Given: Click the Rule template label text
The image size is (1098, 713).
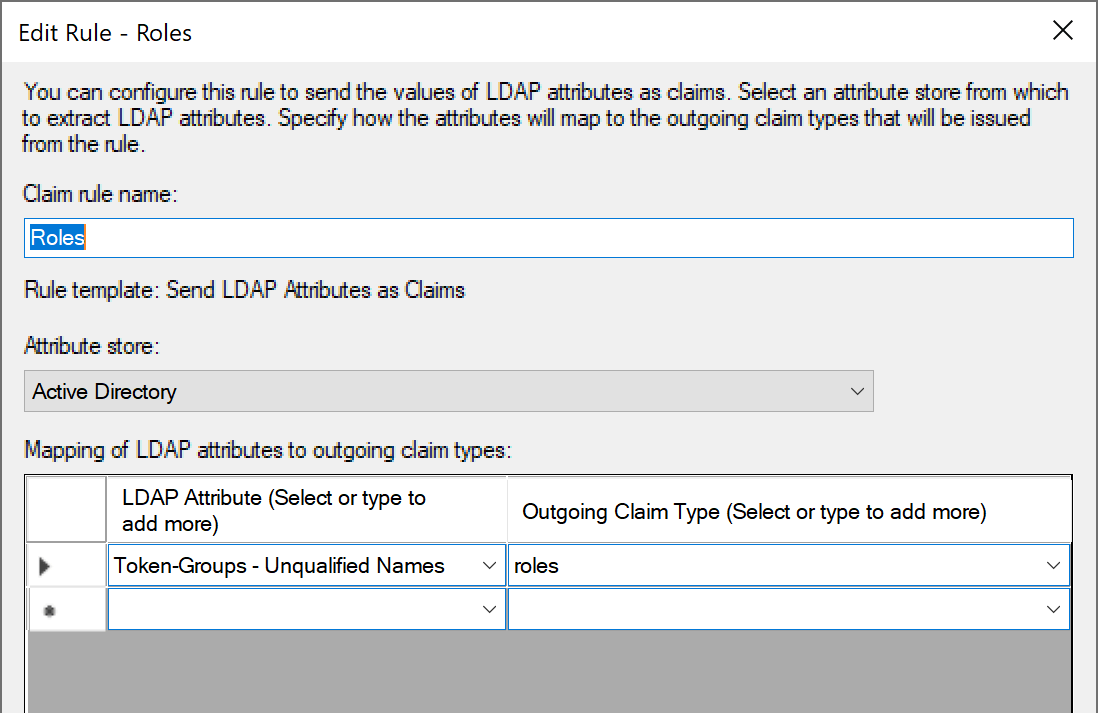Looking at the screenshot, I should pyautogui.click(x=244, y=291).
